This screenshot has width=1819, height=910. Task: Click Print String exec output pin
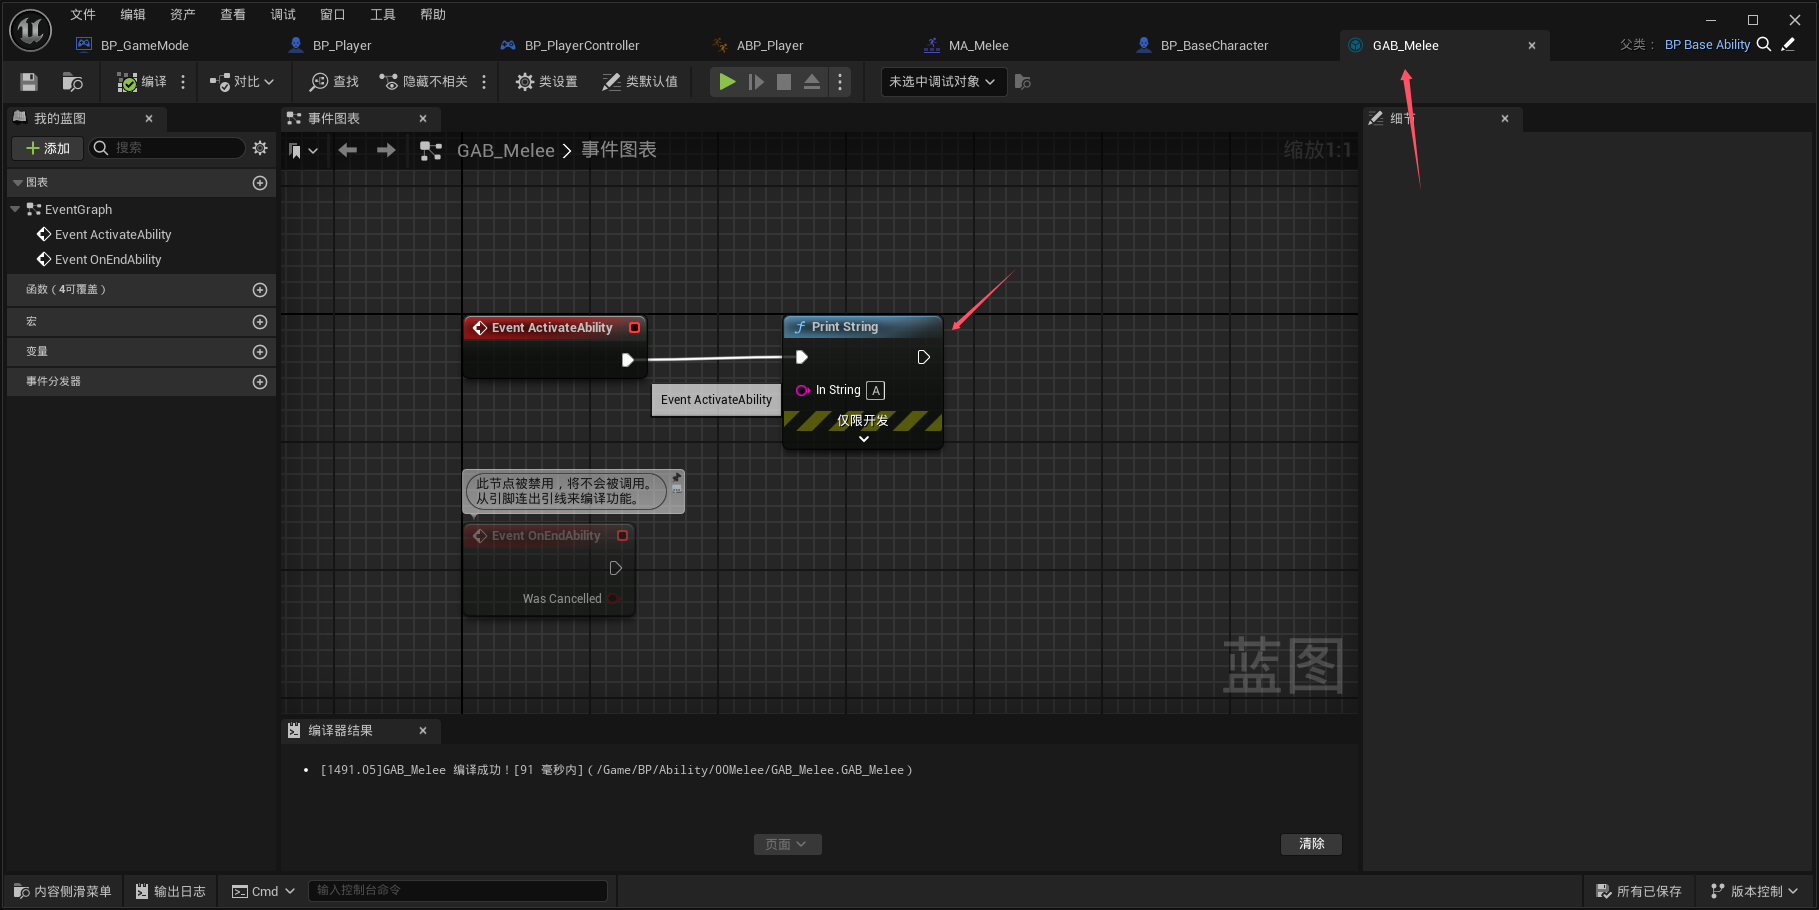click(x=923, y=357)
